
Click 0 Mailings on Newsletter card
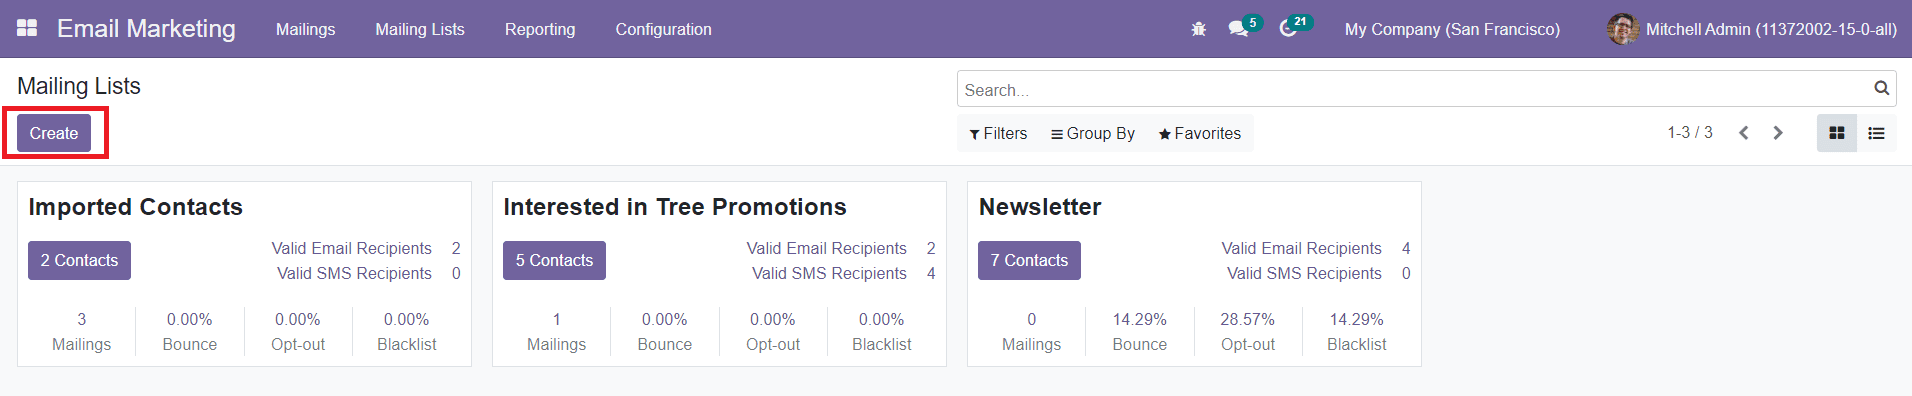[x=1032, y=331]
